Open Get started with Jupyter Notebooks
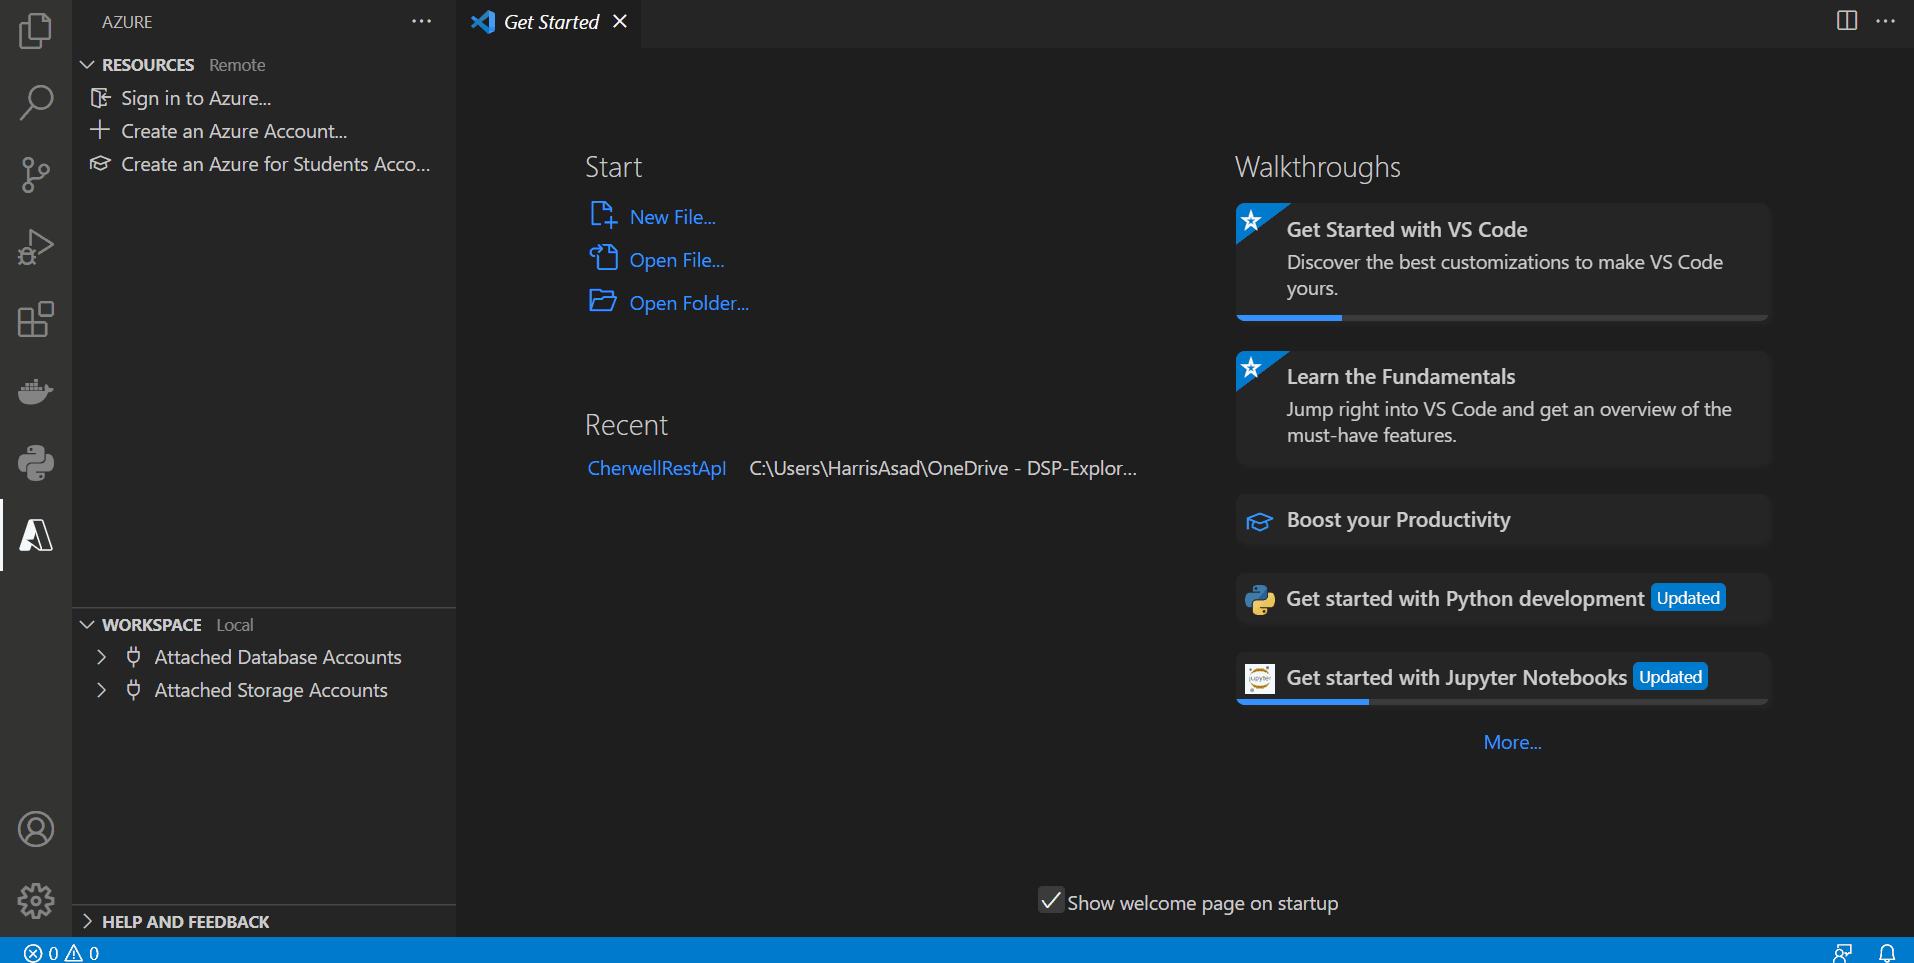The image size is (1914, 963). click(1503, 678)
